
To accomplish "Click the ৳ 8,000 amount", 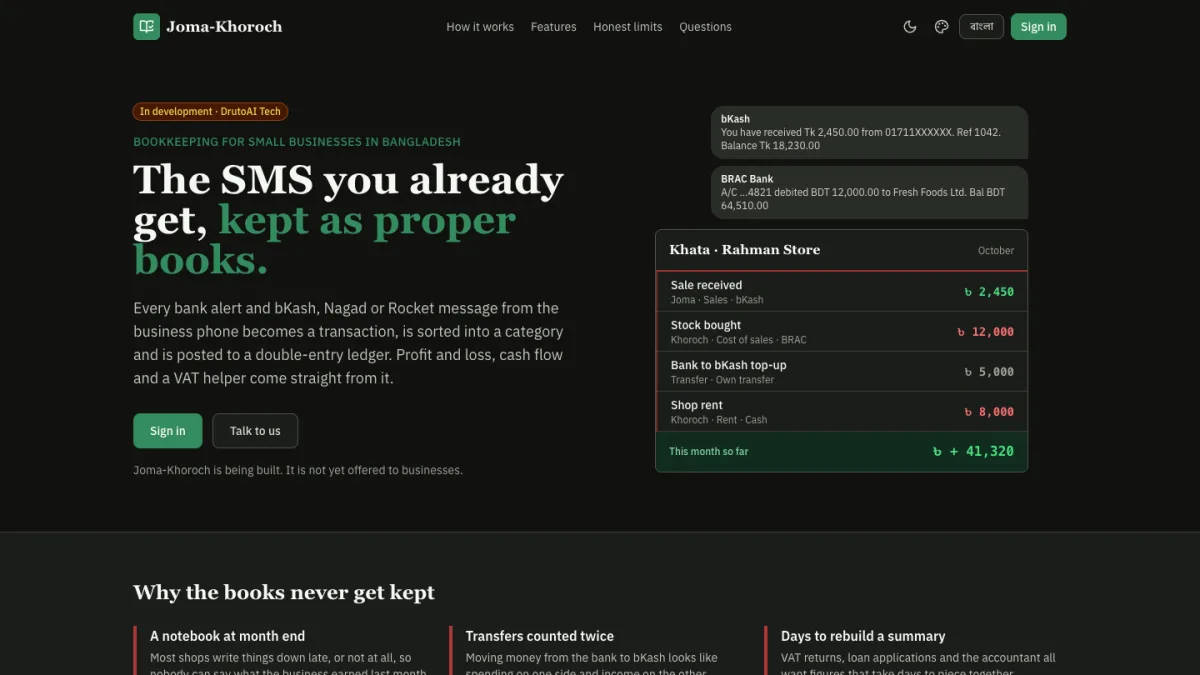I will (x=988, y=412).
